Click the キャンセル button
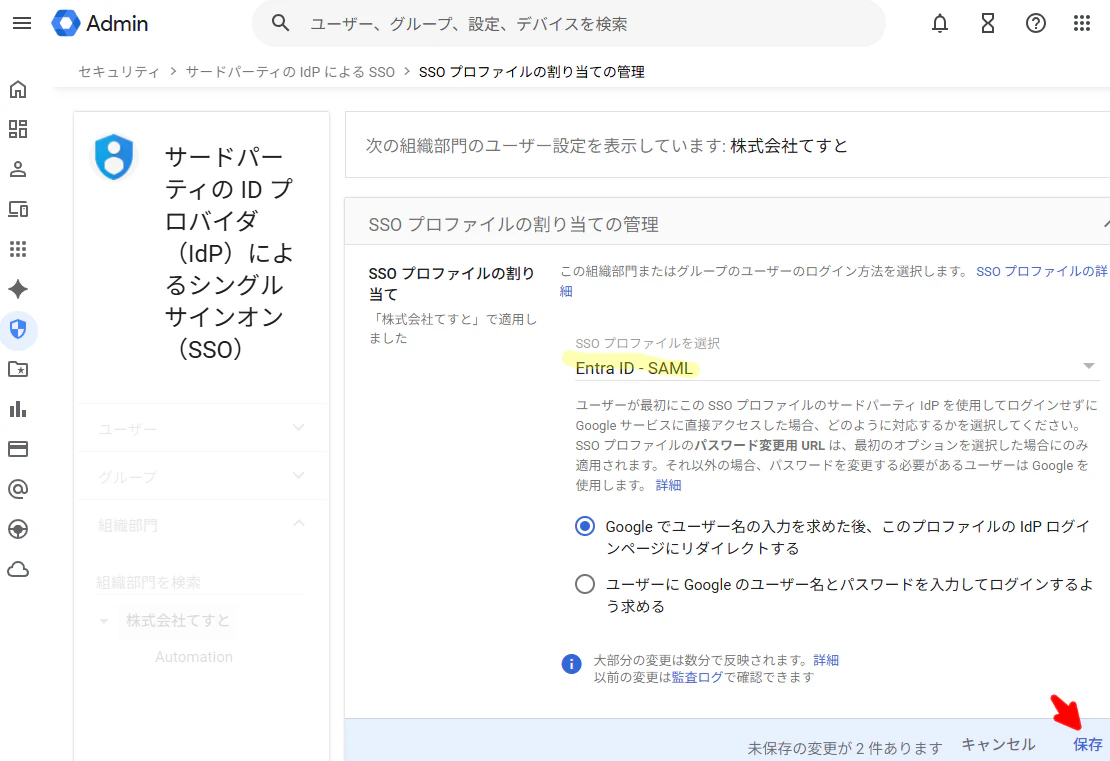The height and width of the screenshot is (761, 1110). [x=998, y=744]
